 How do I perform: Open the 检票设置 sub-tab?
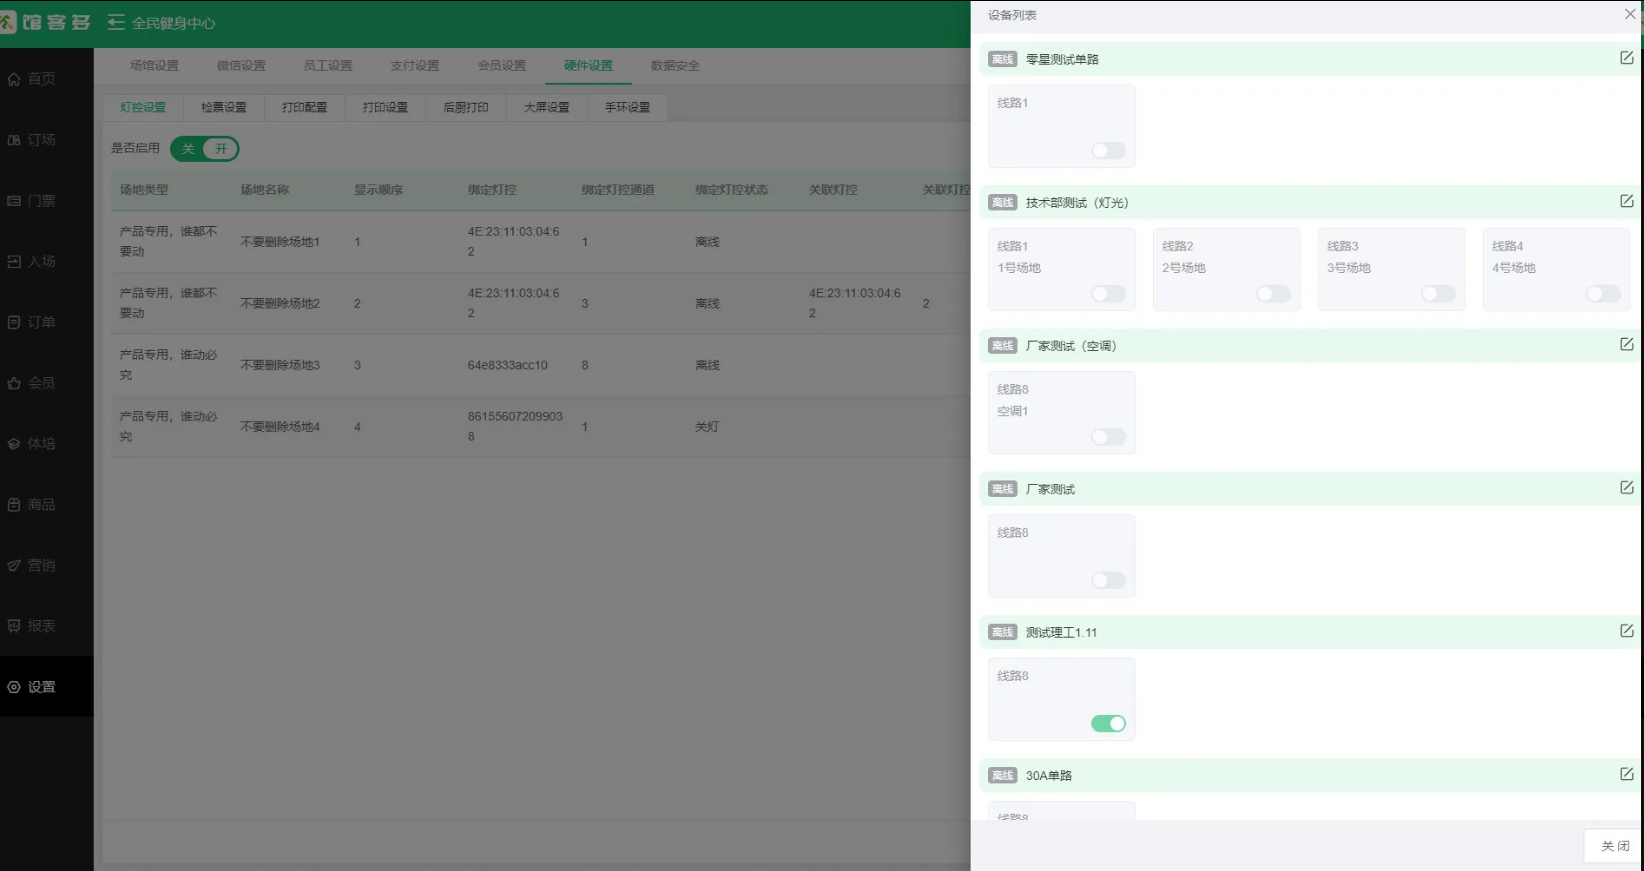pyautogui.click(x=224, y=108)
